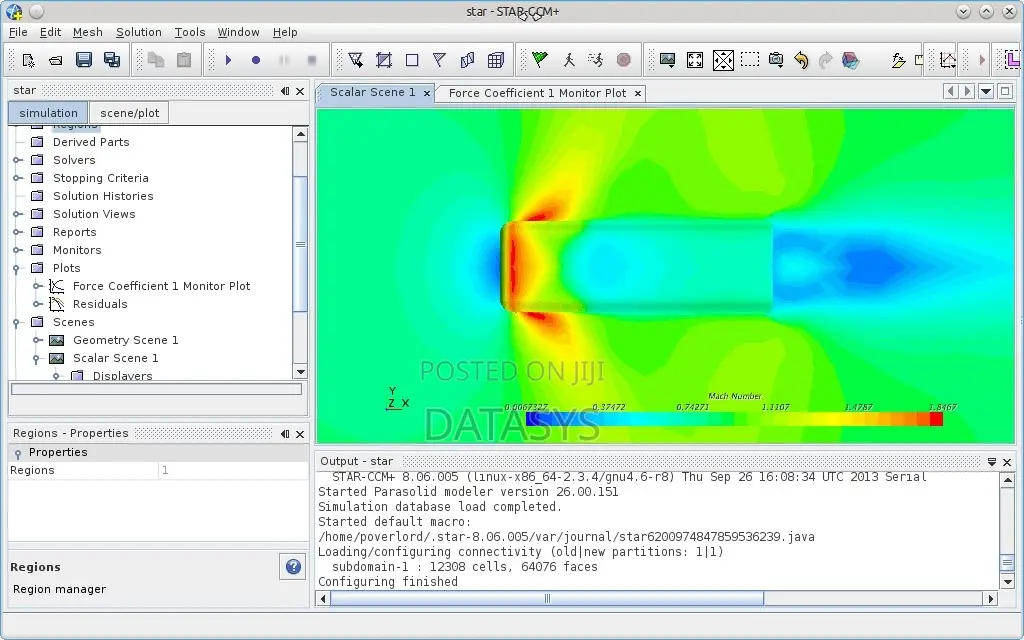
Task: Open the Tools menu
Action: (189, 32)
